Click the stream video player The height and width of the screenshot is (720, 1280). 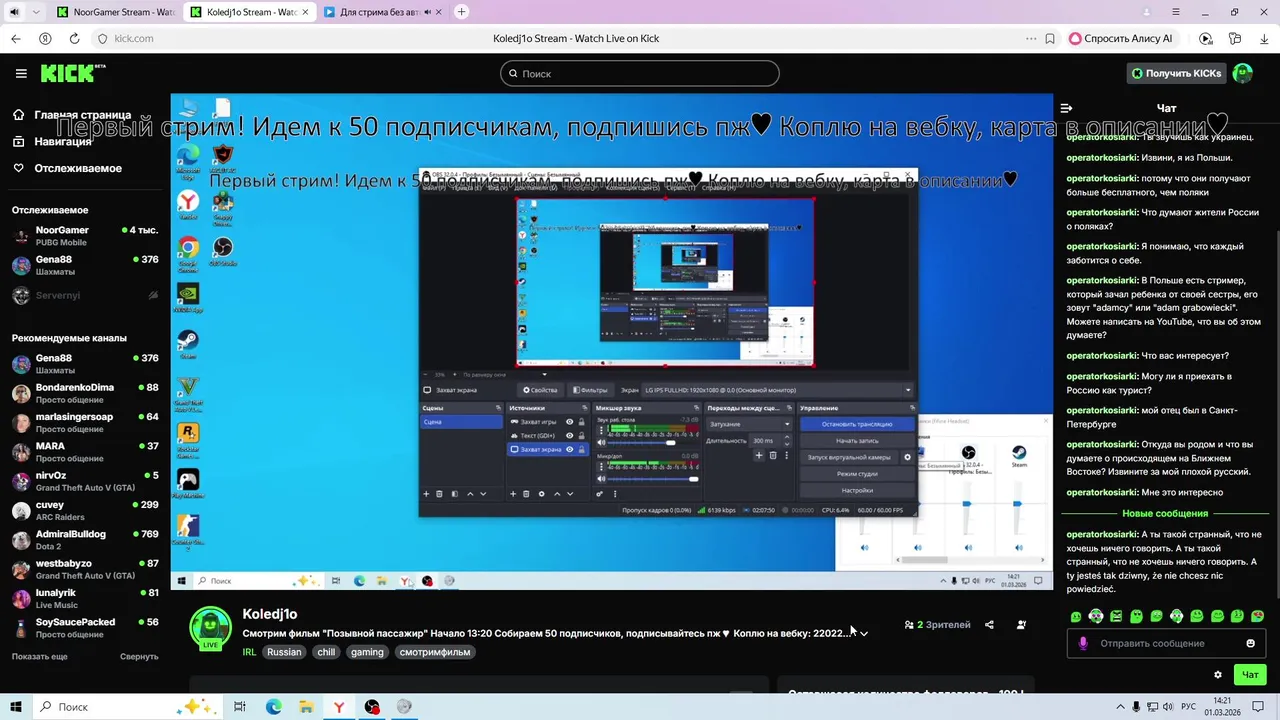click(611, 342)
